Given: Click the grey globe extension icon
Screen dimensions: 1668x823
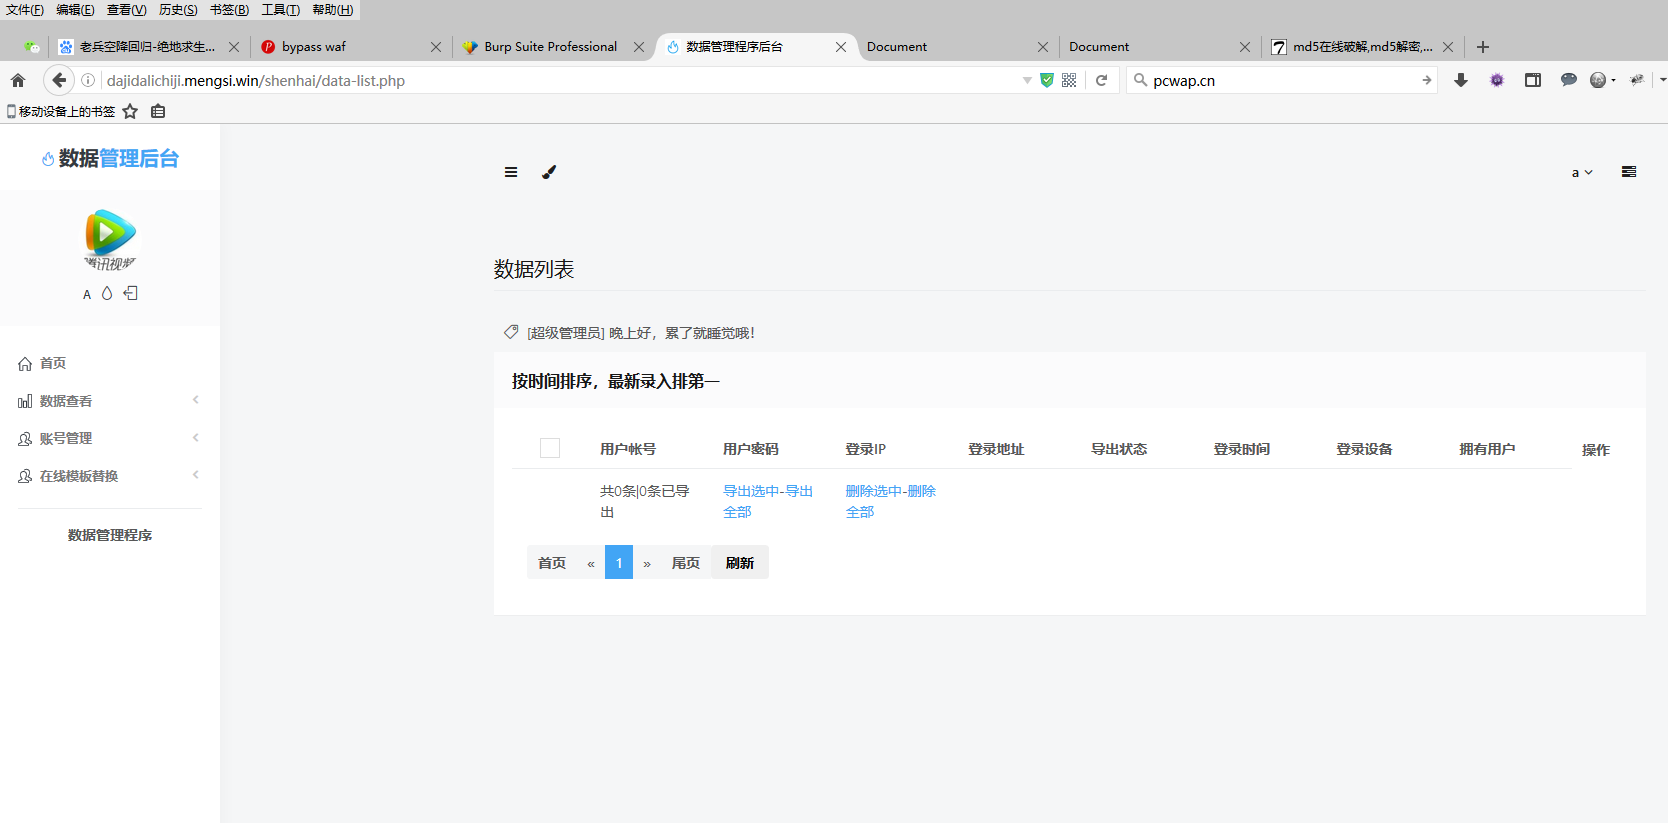Looking at the screenshot, I should (x=1598, y=80).
